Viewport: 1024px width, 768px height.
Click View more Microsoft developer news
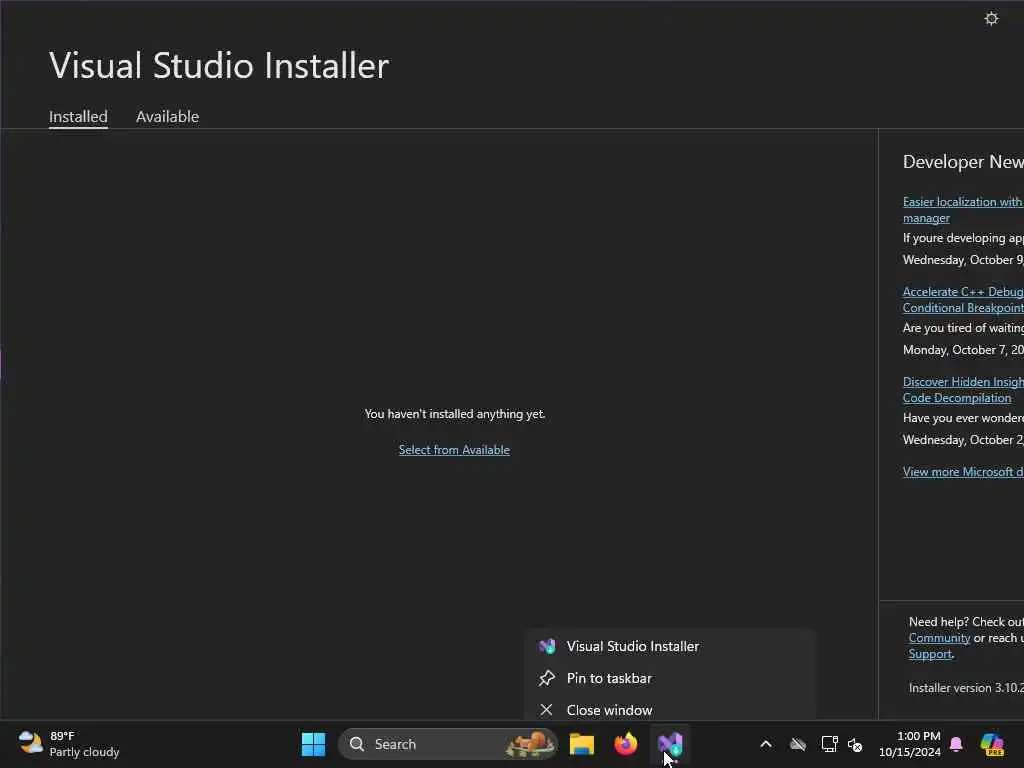click(963, 472)
